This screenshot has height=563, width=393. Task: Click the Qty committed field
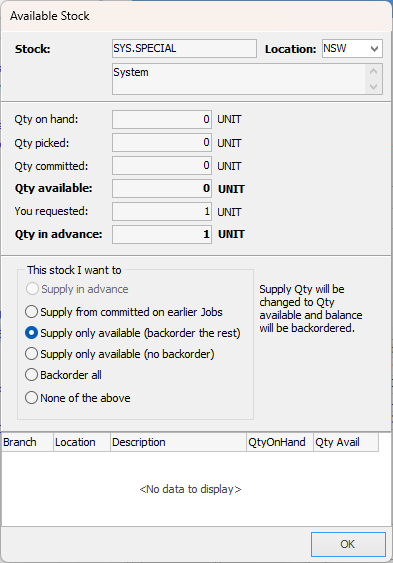(x=162, y=166)
